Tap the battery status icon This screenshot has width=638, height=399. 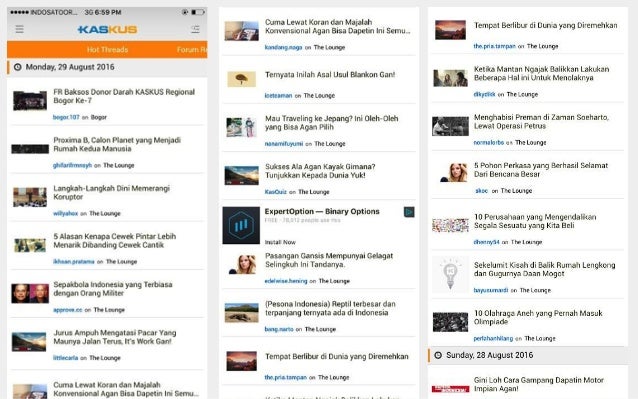198,12
